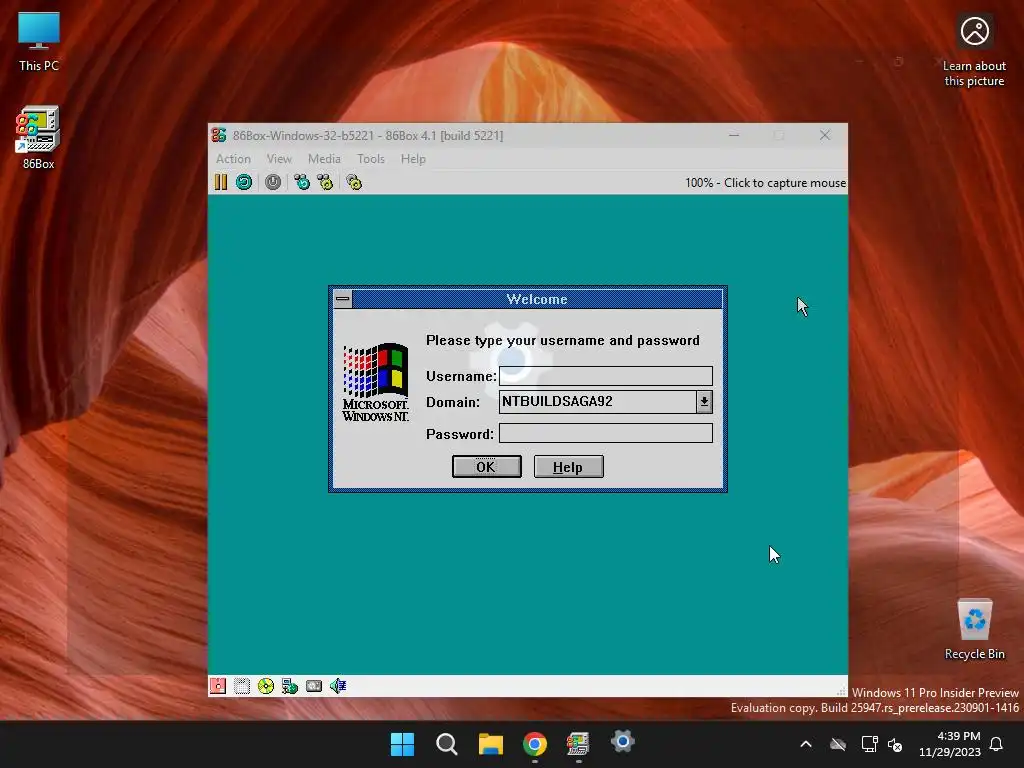Click the muted volume tray icon
1024x768 pixels.
[895, 744]
